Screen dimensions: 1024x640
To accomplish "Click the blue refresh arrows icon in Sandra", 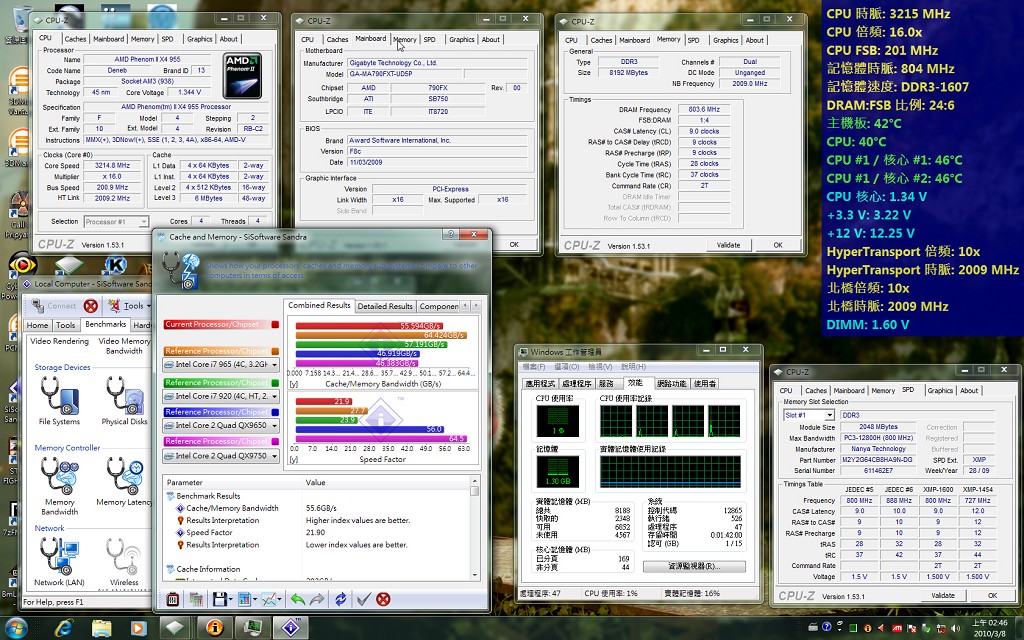I will (x=340, y=599).
